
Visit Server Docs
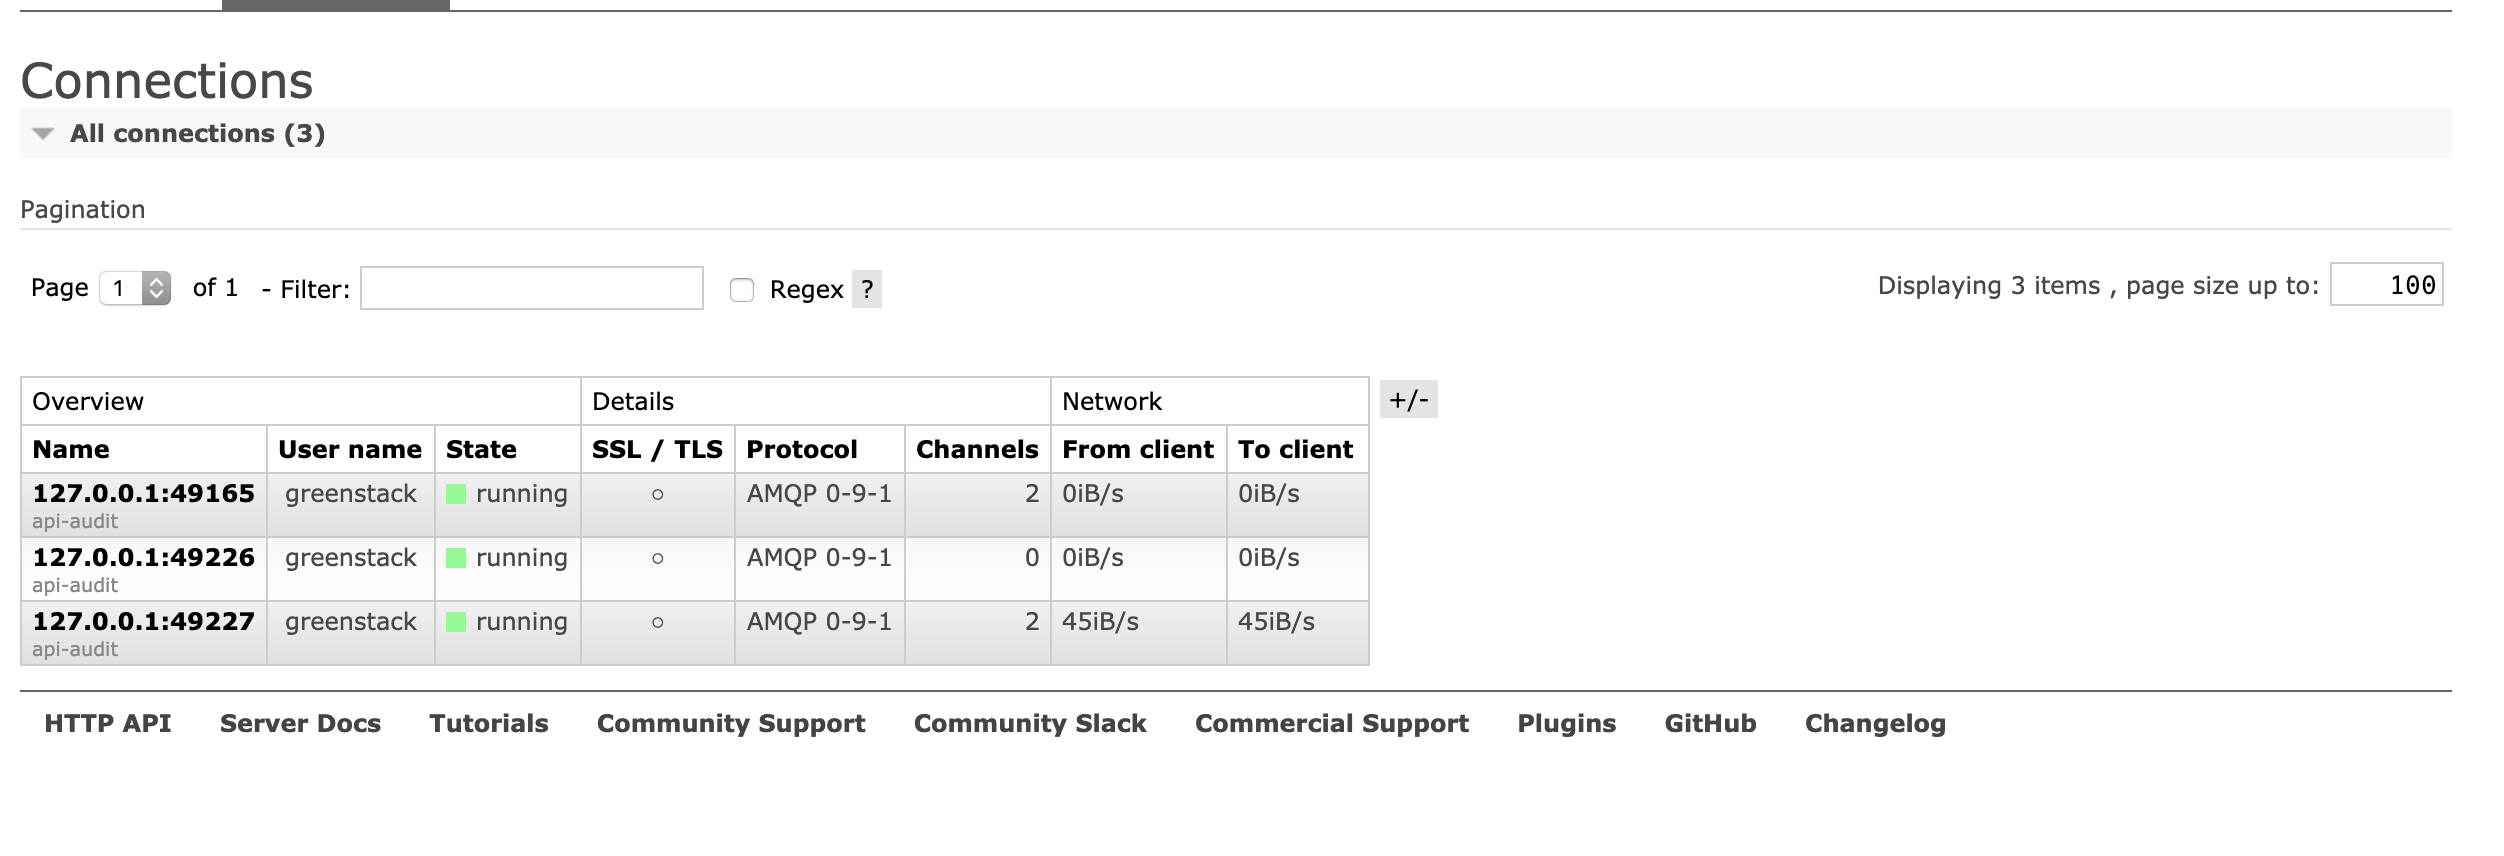point(300,723)
